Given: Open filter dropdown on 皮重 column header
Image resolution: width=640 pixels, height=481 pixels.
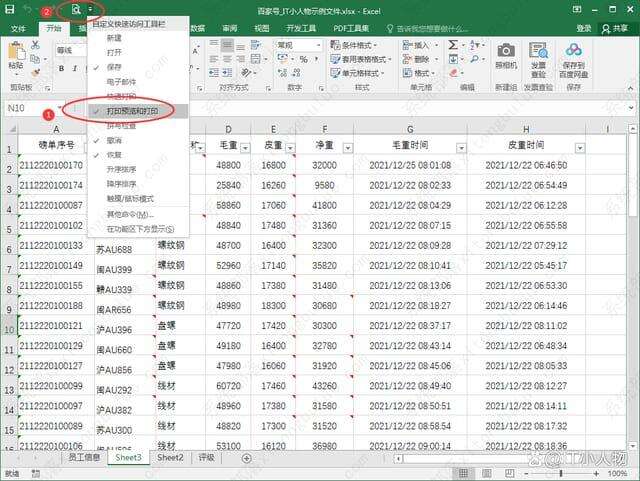Looking at the screenshot, I should pos(290,148).
